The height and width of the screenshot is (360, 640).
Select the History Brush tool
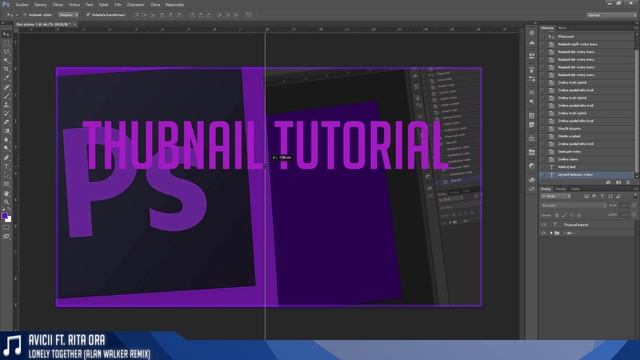pyautogui.click(x=6, y=113)
